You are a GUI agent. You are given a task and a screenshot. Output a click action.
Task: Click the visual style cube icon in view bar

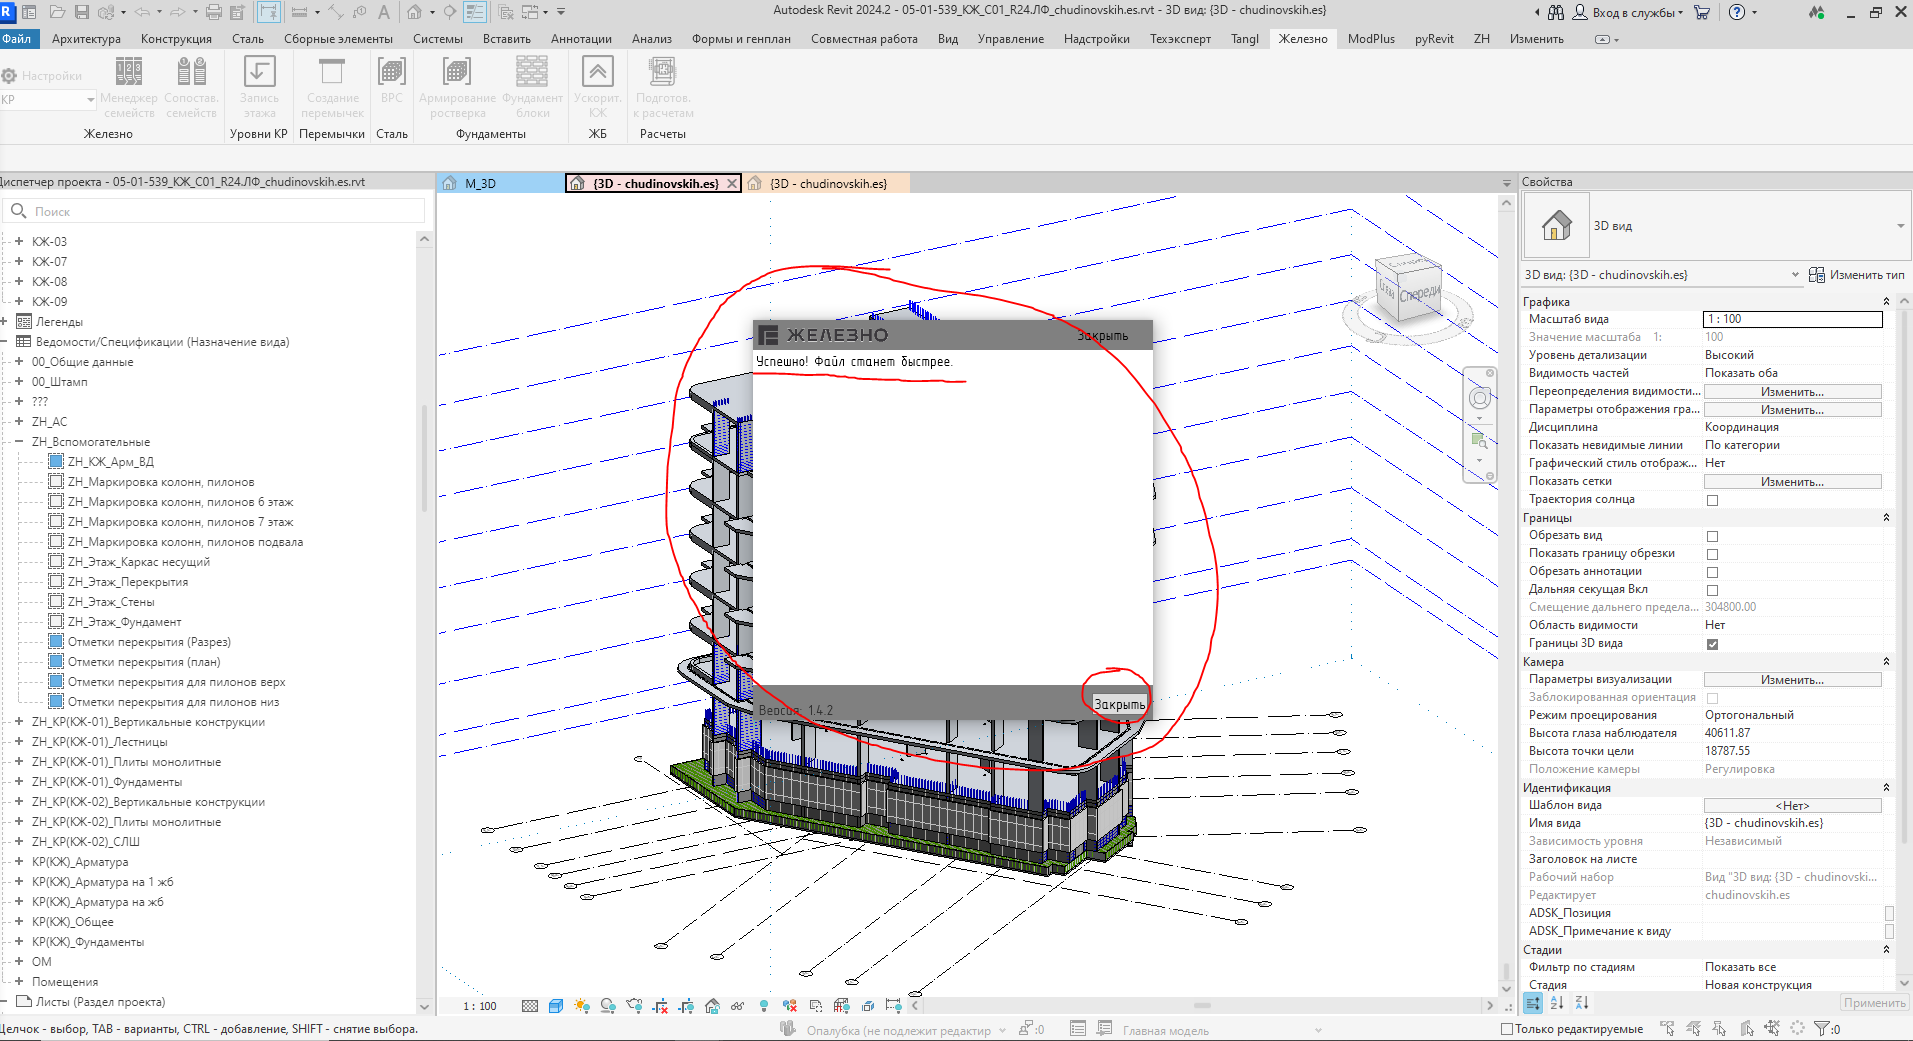(x=556, y=1006)
